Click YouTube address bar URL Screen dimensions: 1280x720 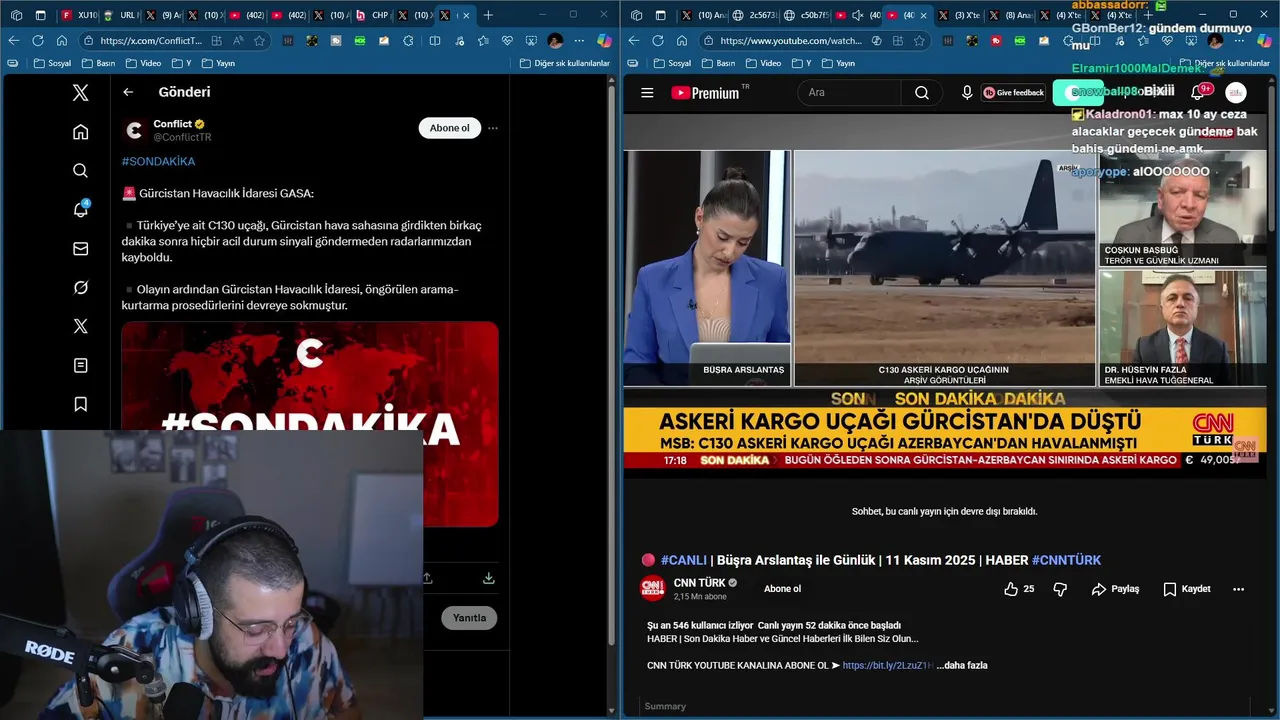tap(791, 41)
